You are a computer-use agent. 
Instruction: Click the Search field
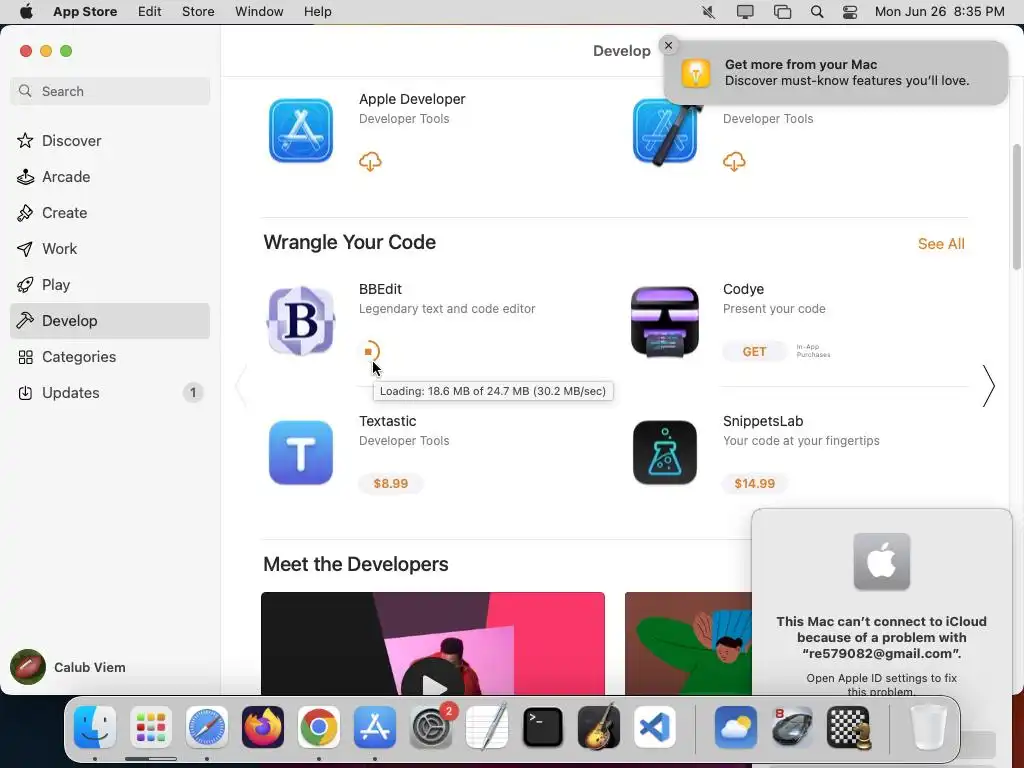pos(110,91)
